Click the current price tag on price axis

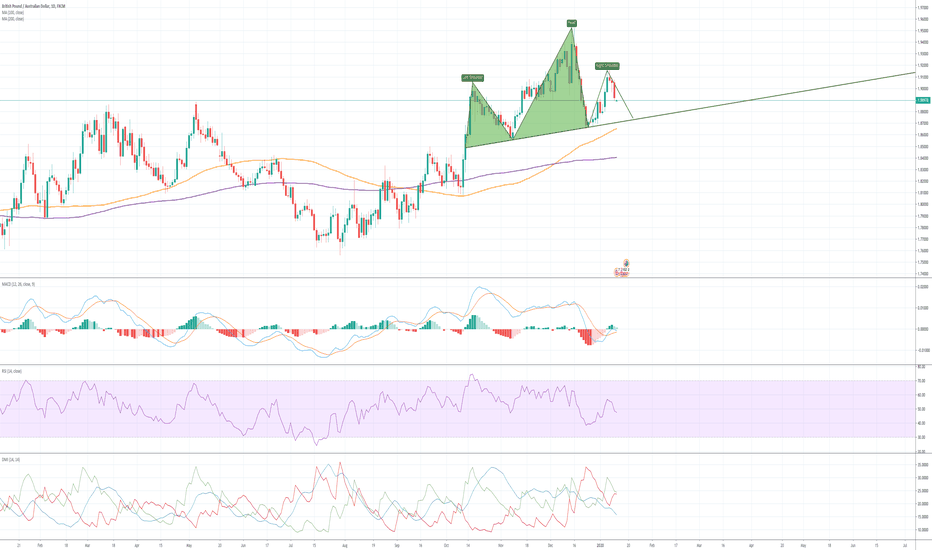click(x=921, y=100)
